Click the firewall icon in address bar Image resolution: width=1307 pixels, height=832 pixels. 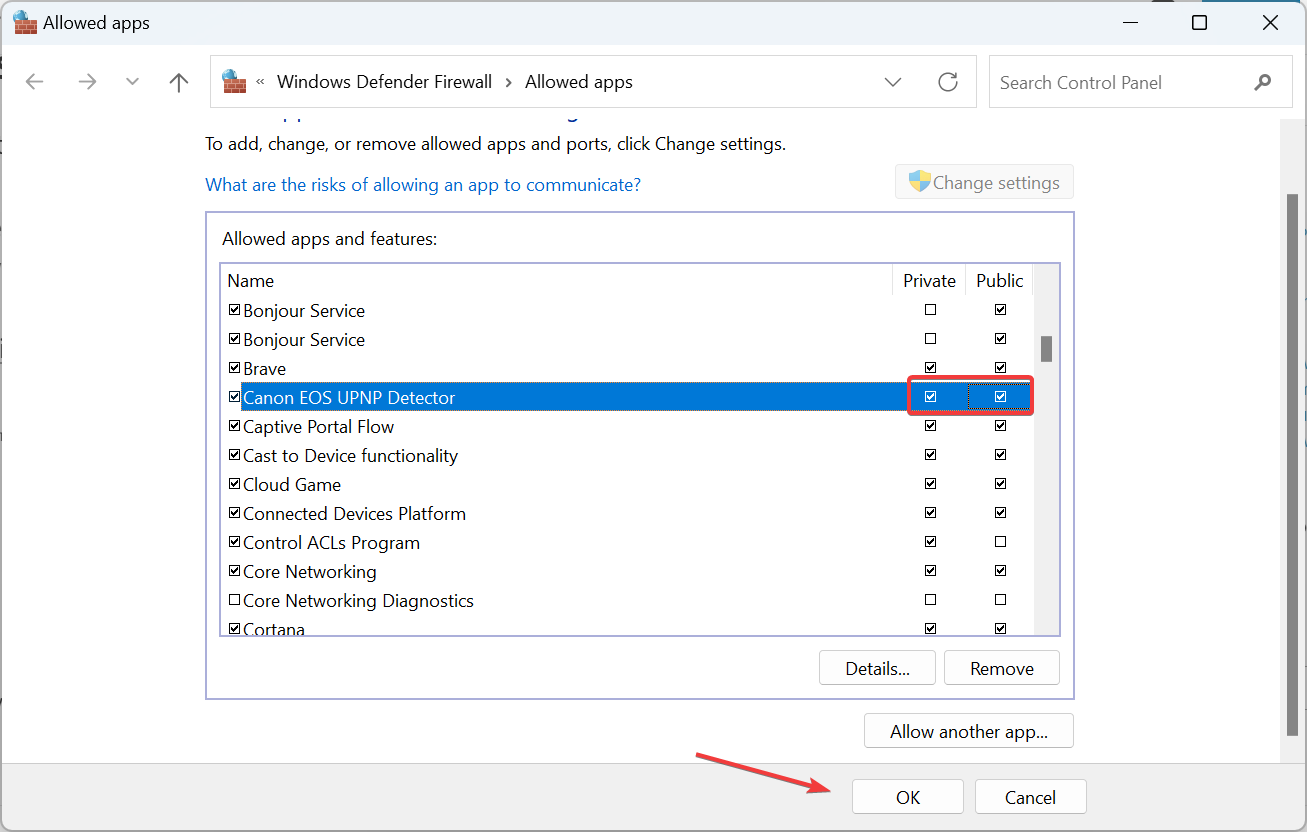tap(234, 82)
